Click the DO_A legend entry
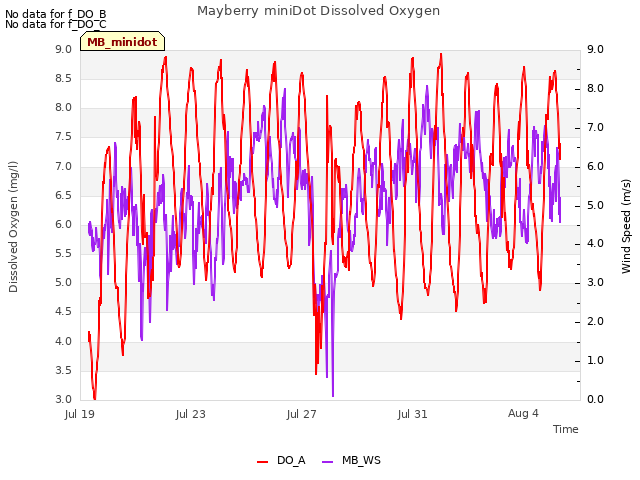Image resolution: width=640 pixels, height=480 pixels. click(281, 460)
